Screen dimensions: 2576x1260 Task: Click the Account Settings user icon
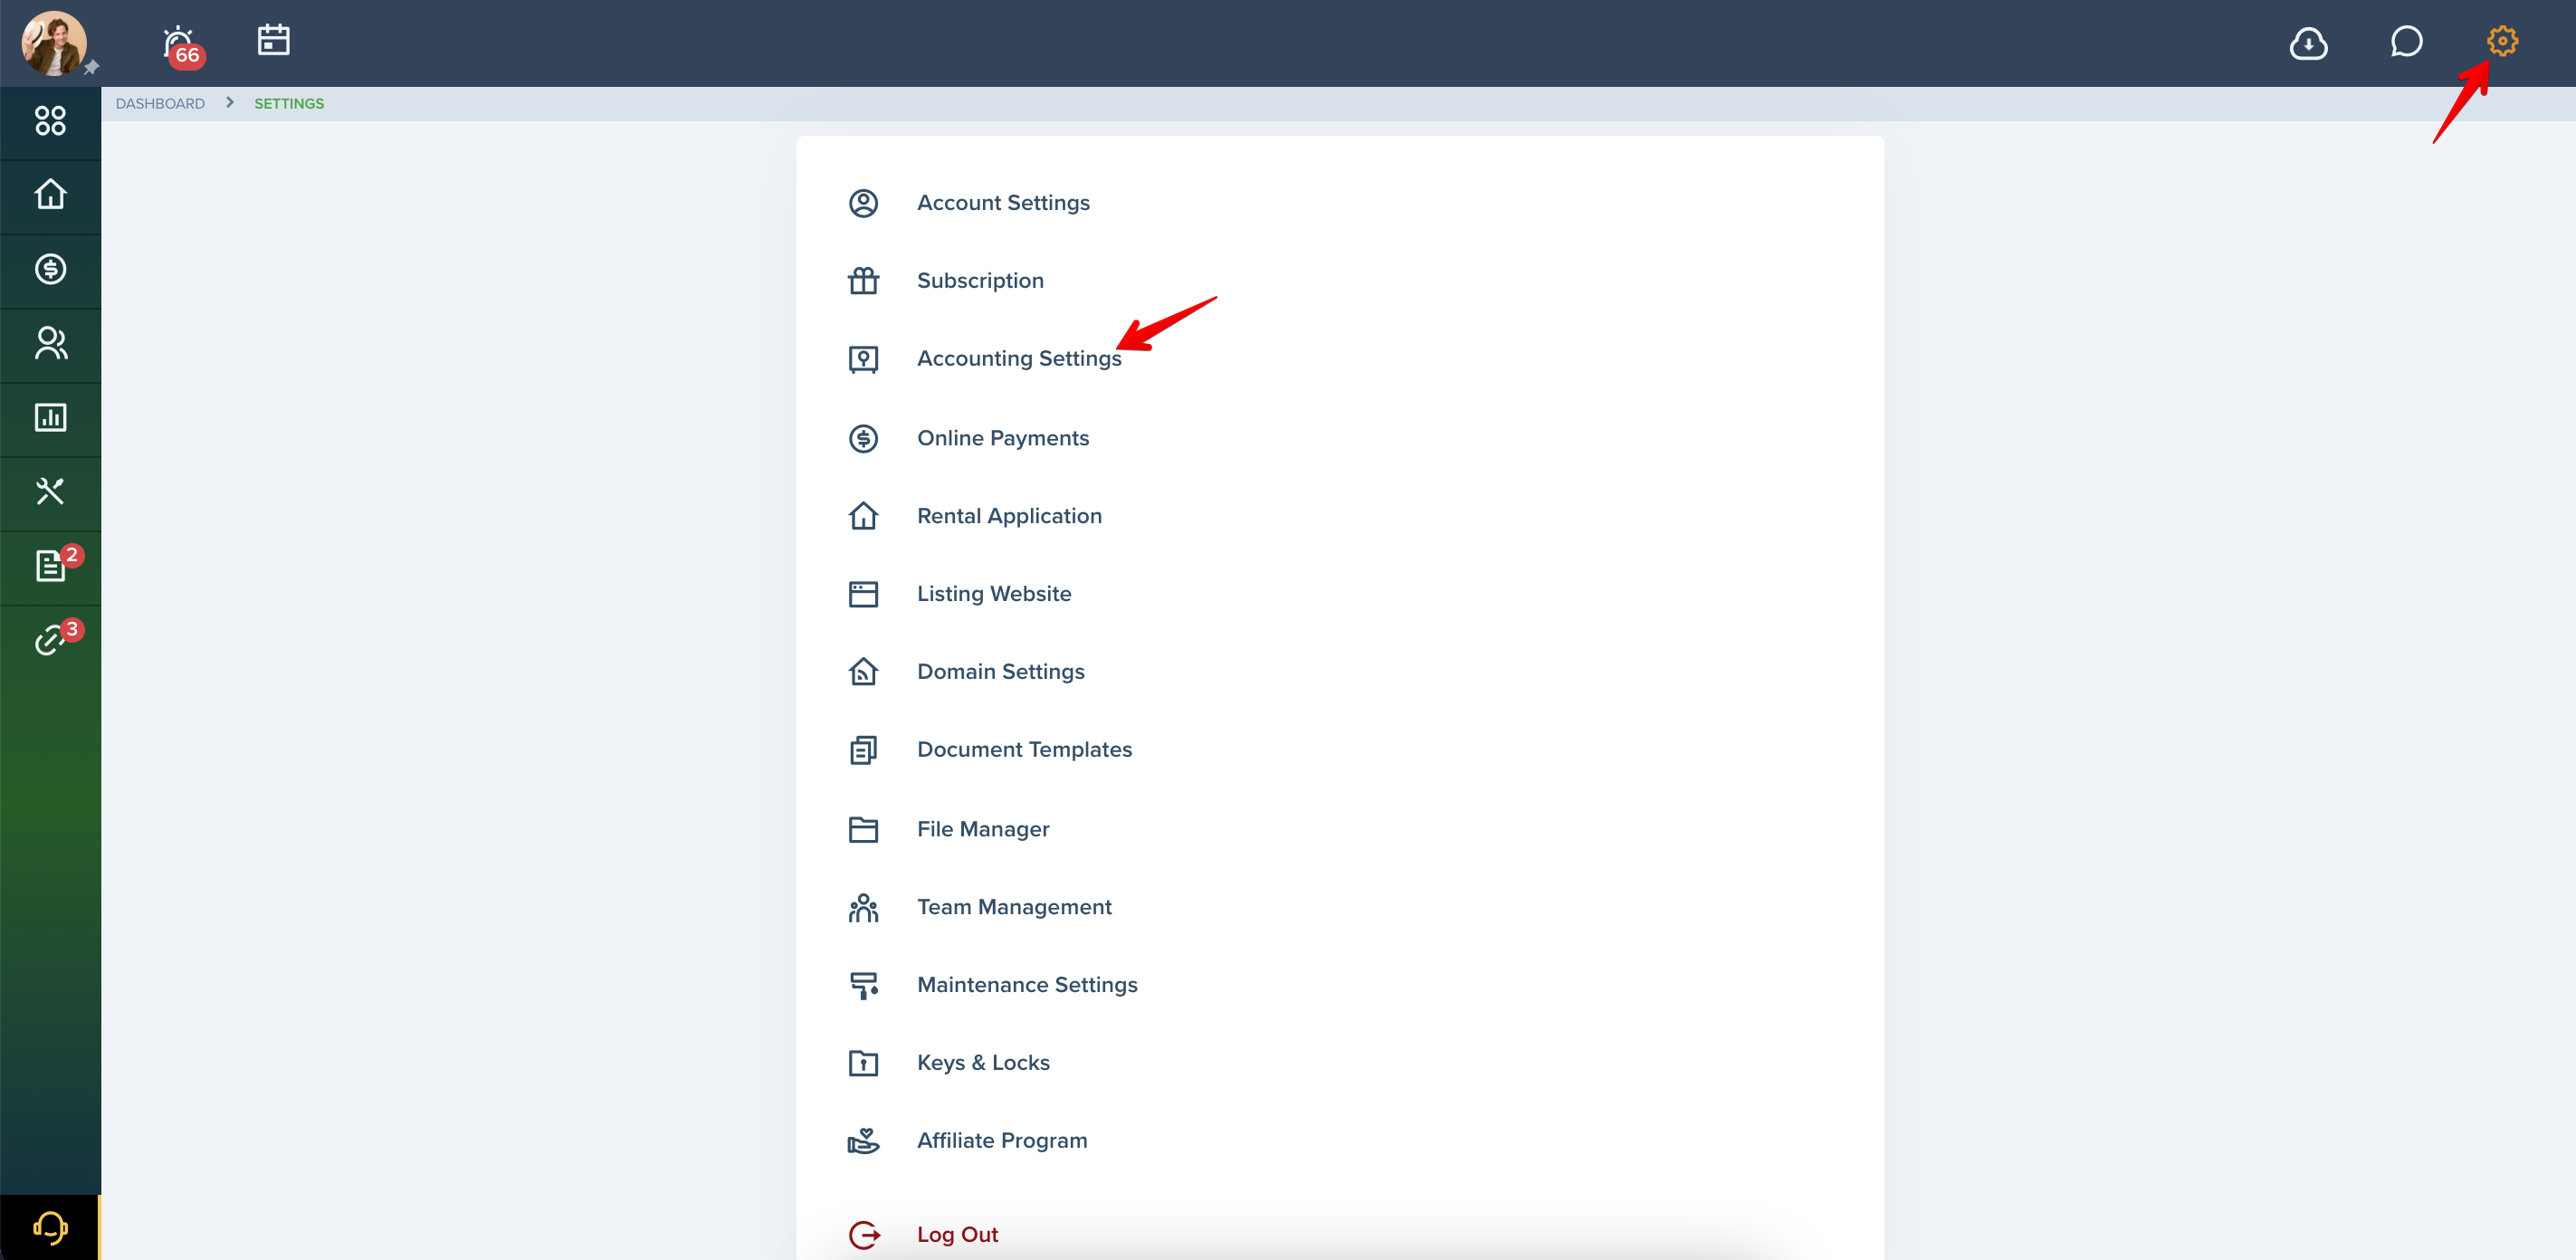pos(863,203)
